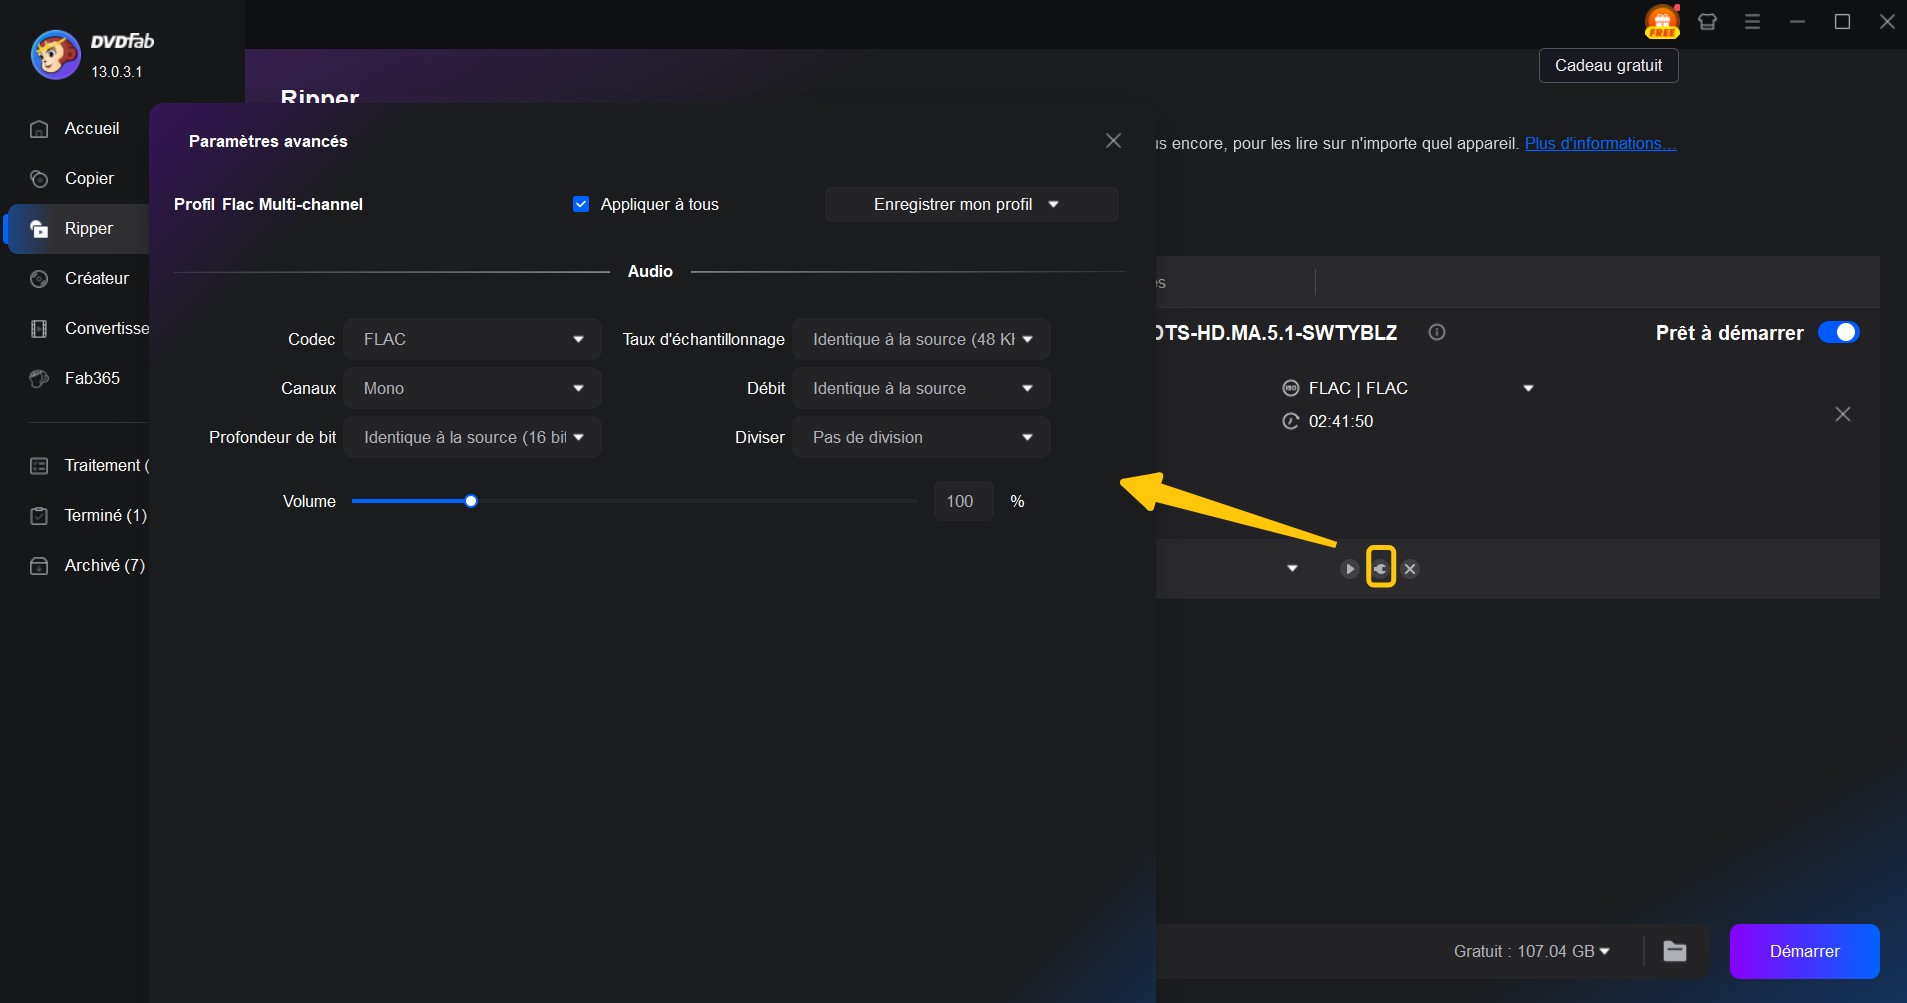Open the Archivé (7) list
This screenshot has width=1907, height=1003.
point(104,565)
